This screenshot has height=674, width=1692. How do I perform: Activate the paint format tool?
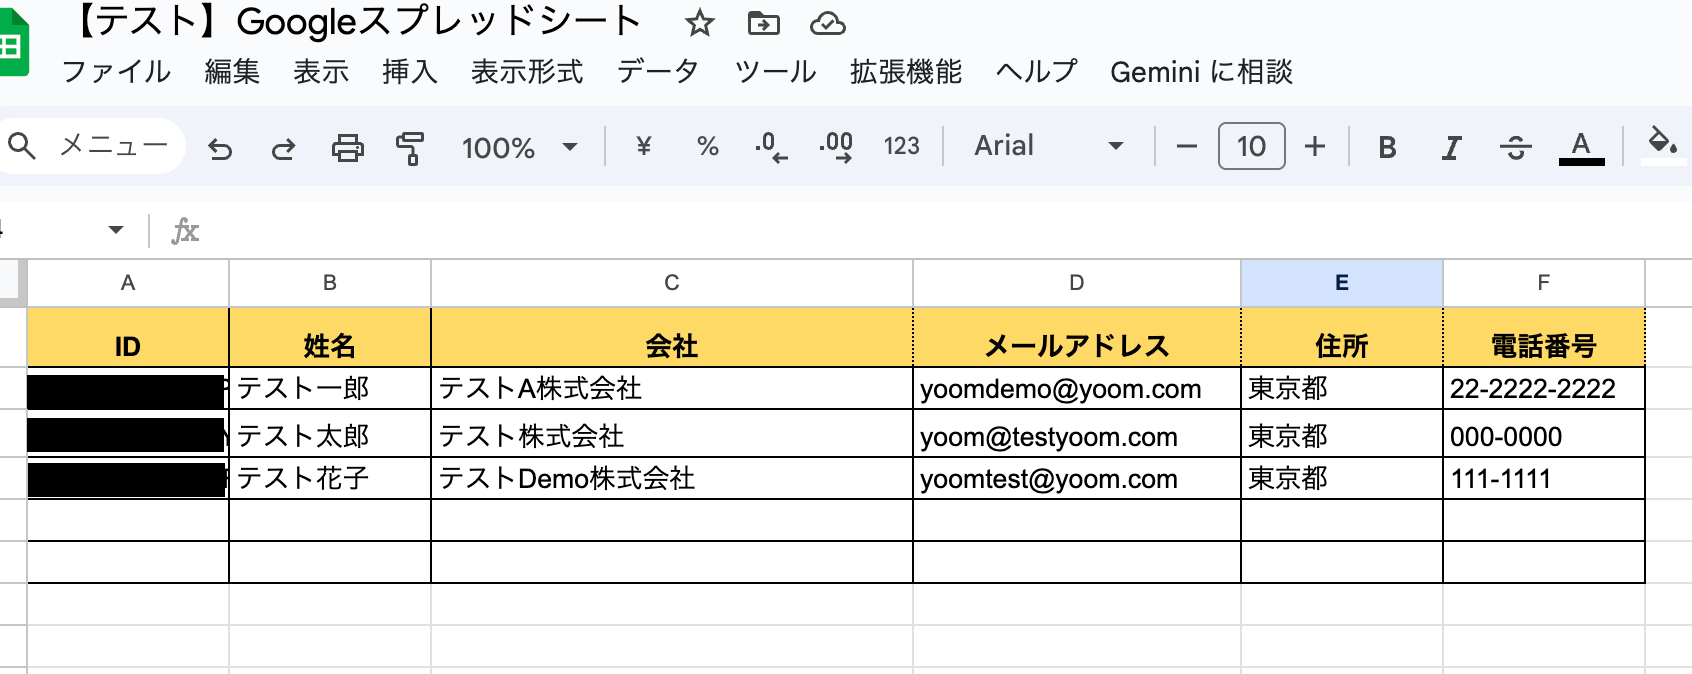pyautogui.click(x=410, y=148)
